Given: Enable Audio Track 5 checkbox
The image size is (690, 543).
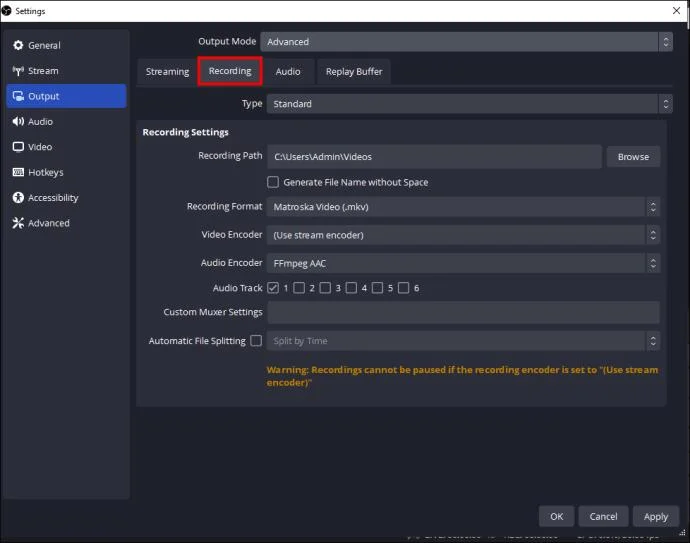Looking at the screenshot, I should (x=377, y=288).
